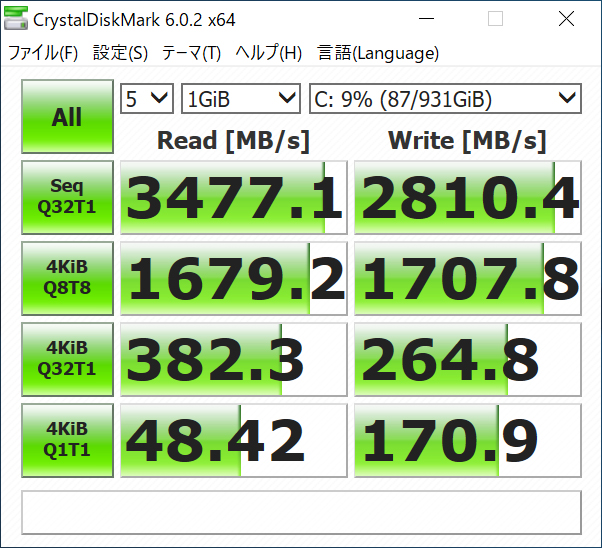
Task: Run all benchmarks with All button
Action: click(67, 116)
